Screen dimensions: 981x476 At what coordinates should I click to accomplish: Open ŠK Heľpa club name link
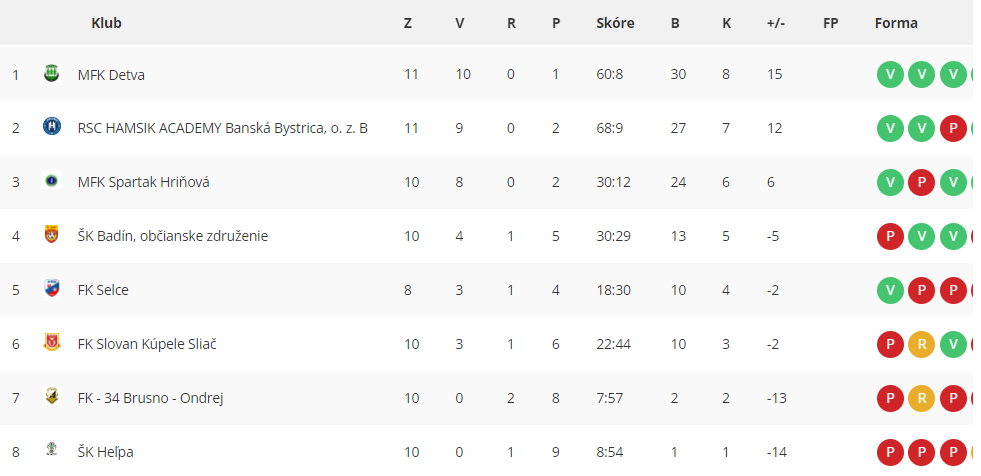[106, 452]
